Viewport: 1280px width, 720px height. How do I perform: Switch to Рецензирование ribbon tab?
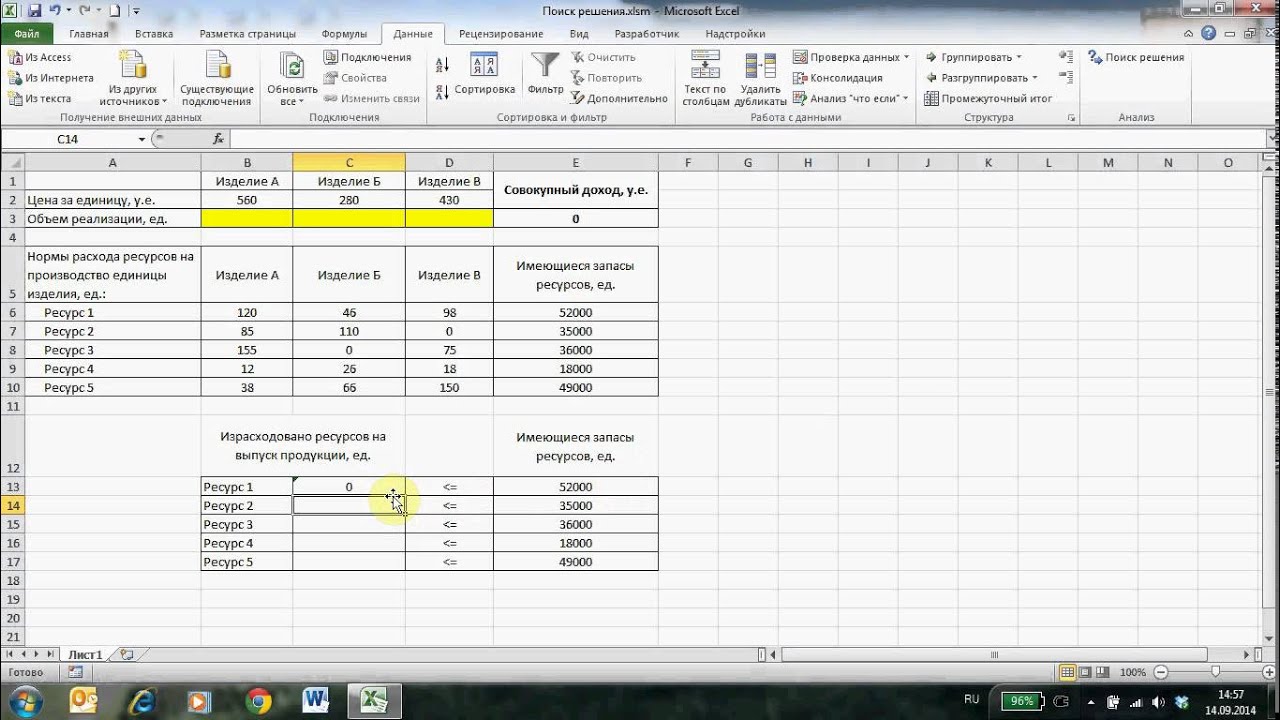point(501,33)
